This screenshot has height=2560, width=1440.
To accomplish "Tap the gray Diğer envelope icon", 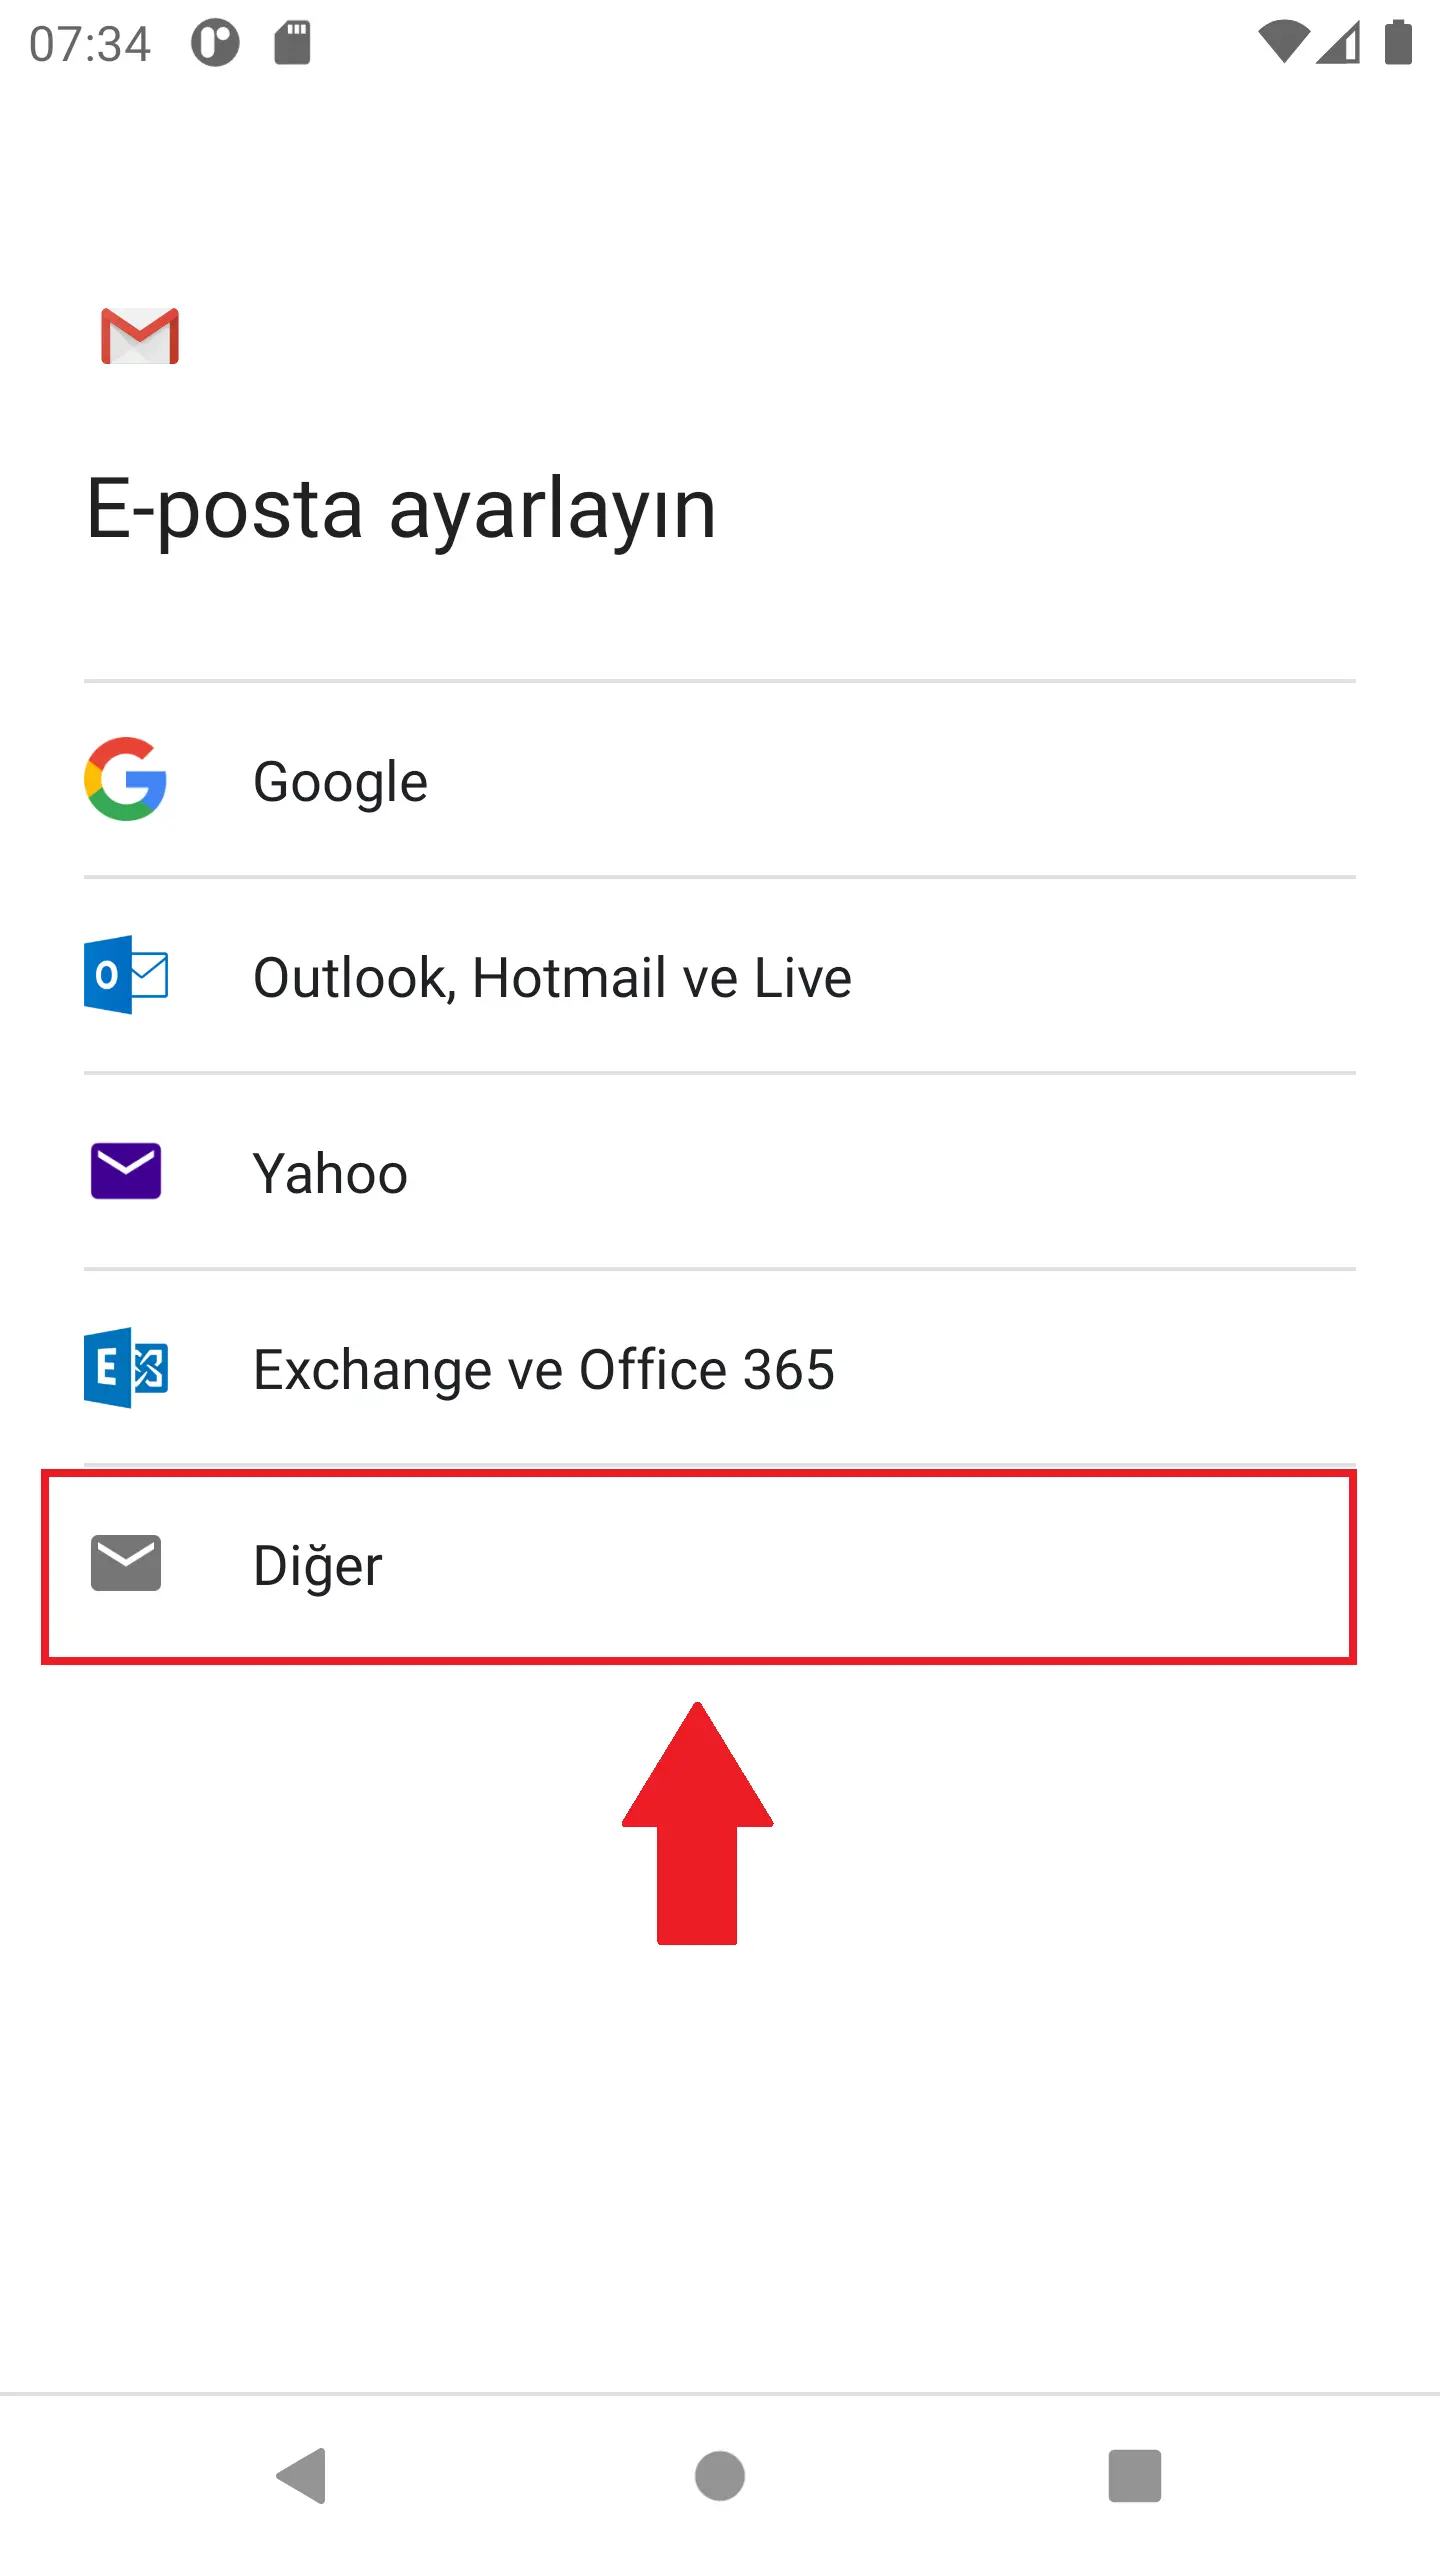I will tap(126, 1563).
